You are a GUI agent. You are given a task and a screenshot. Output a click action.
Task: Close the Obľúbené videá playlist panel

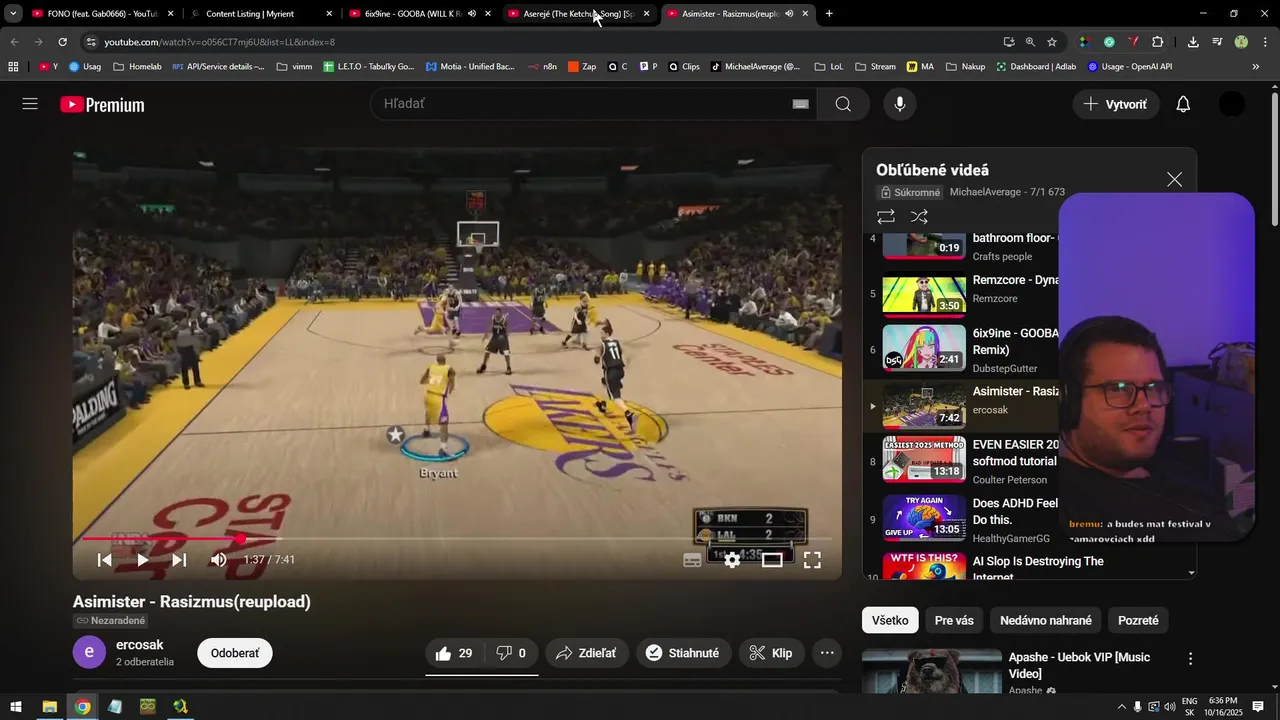click(x=1174, y=179)
